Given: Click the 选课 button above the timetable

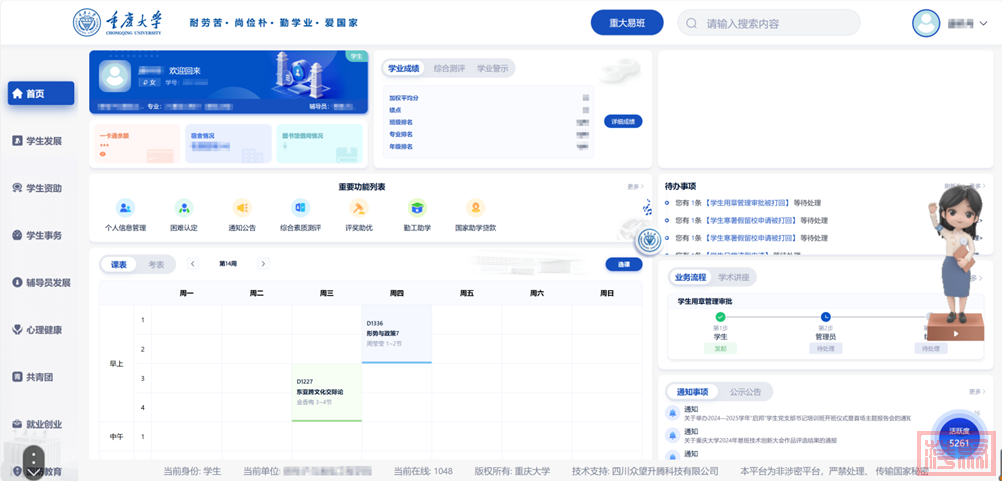Looking at the screenshot, I should click(624, 264).
